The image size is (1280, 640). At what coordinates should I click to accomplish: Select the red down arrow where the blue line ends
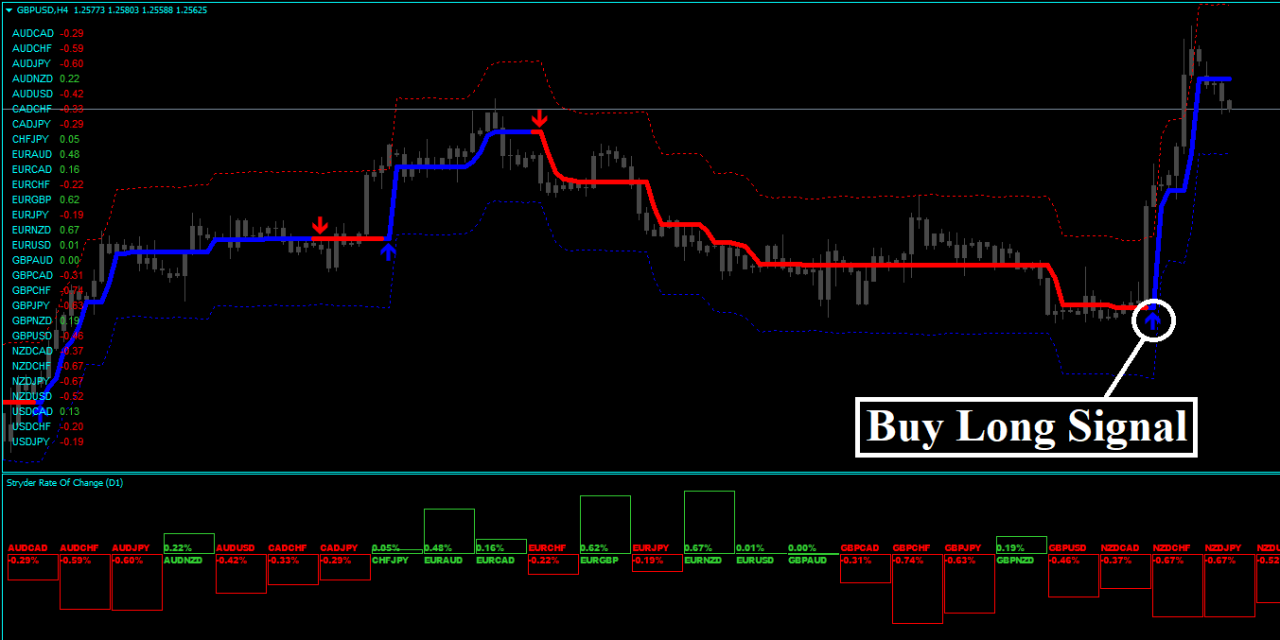point(319,225)
